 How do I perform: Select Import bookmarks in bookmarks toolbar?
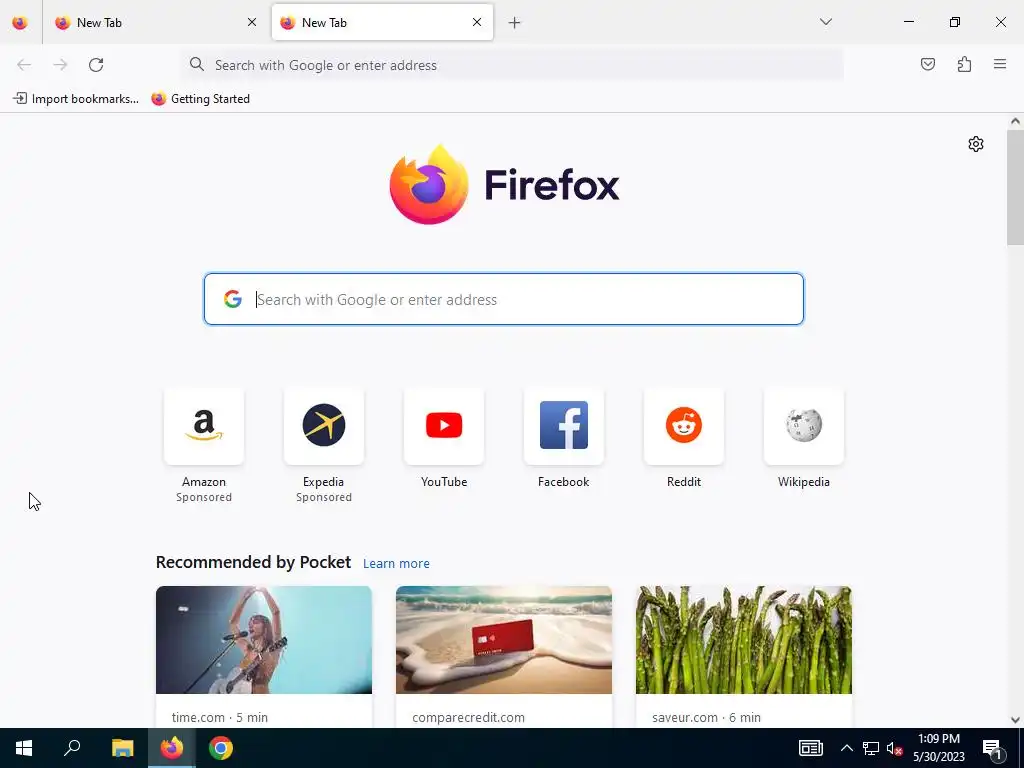coord(76,99)
